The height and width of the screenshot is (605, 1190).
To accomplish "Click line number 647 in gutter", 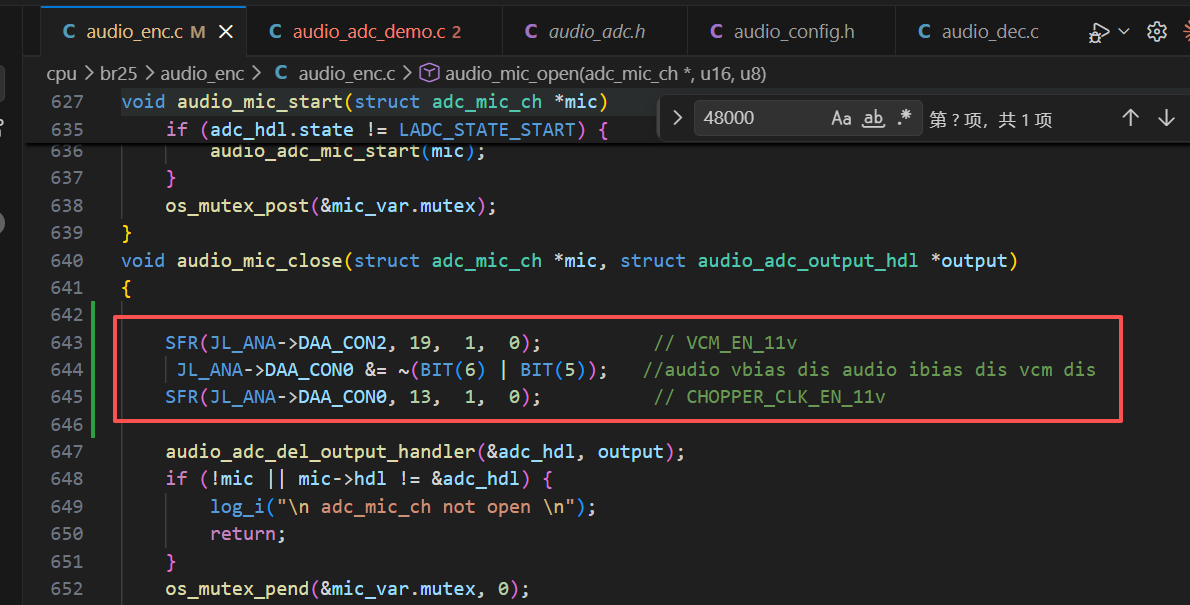I will point(67,452).
